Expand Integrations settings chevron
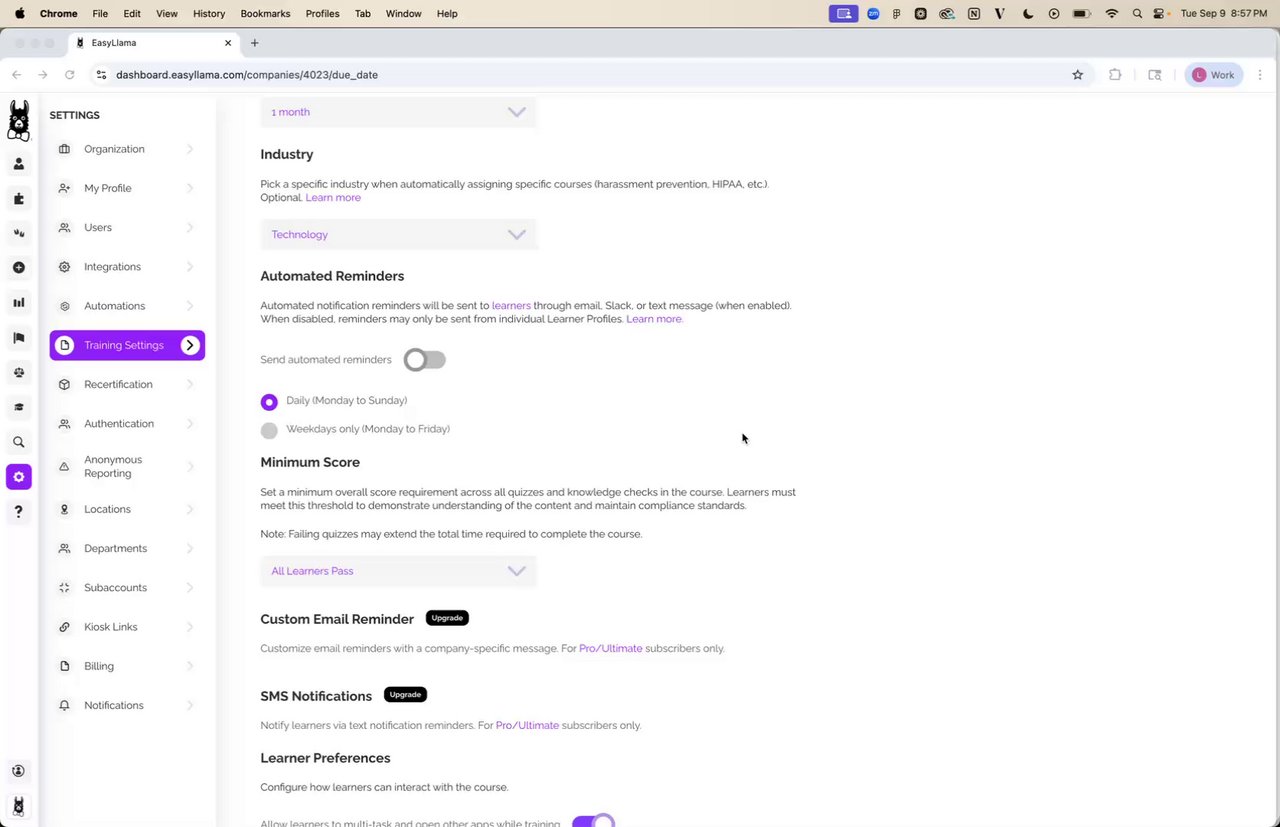Screen dimensions: 1280x827 point(190,267)
